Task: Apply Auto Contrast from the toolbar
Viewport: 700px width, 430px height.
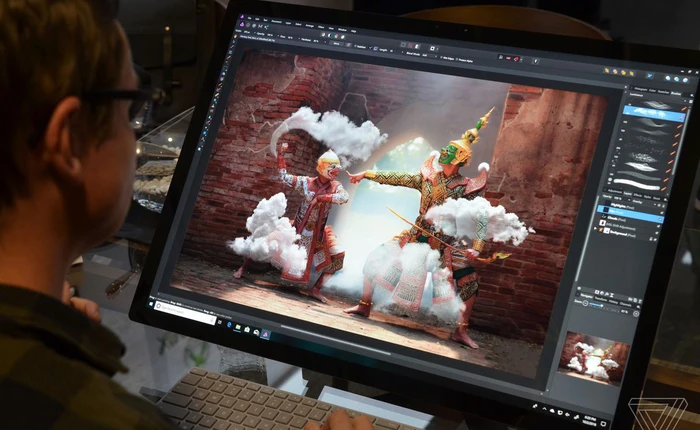Action: [329, 35]
